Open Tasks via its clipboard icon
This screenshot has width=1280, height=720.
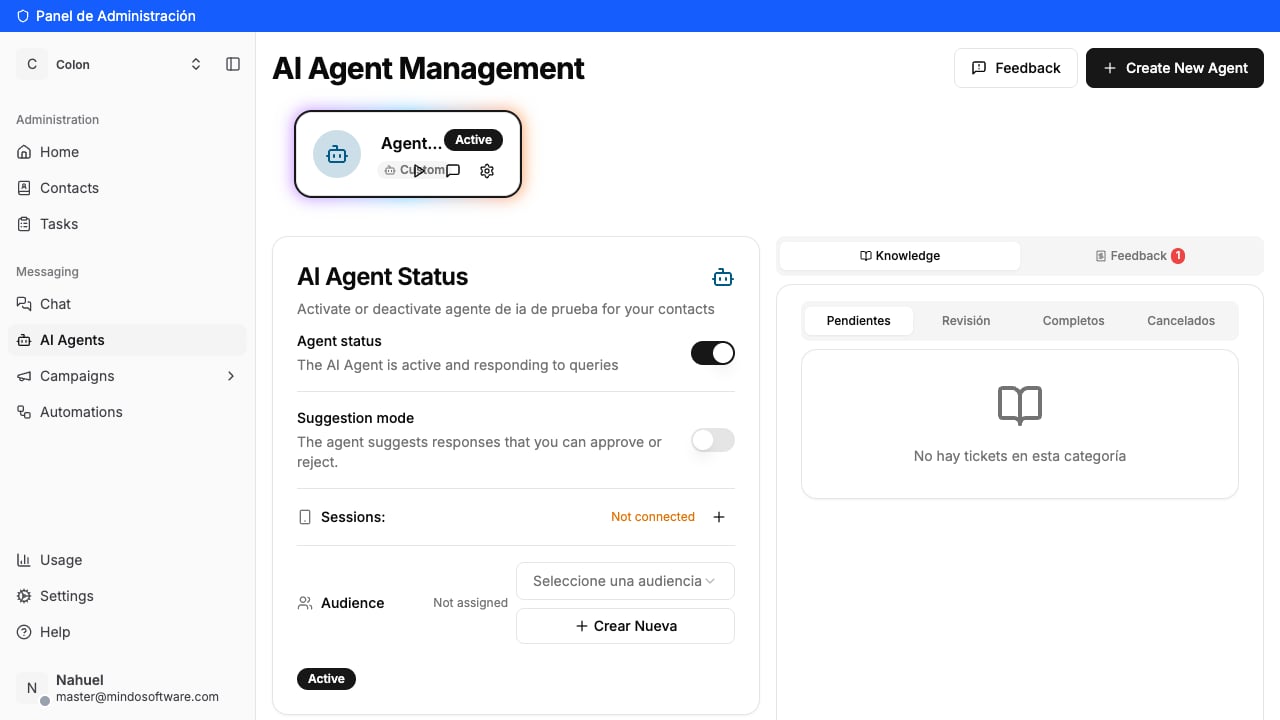[x=24, y=224]
